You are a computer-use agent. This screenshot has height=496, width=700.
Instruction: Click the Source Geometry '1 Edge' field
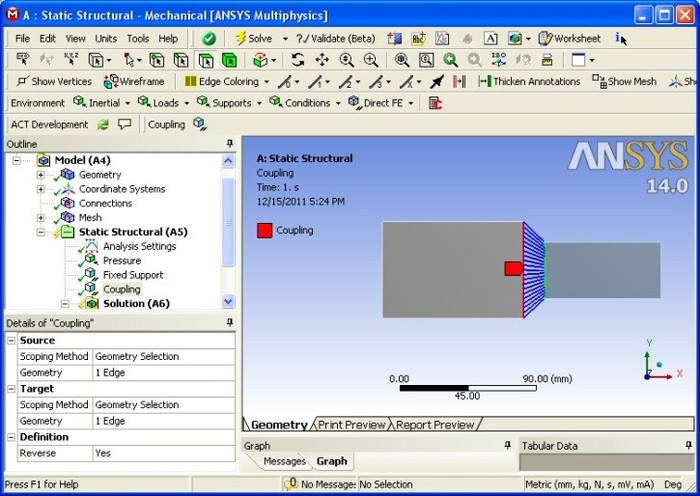164,373
